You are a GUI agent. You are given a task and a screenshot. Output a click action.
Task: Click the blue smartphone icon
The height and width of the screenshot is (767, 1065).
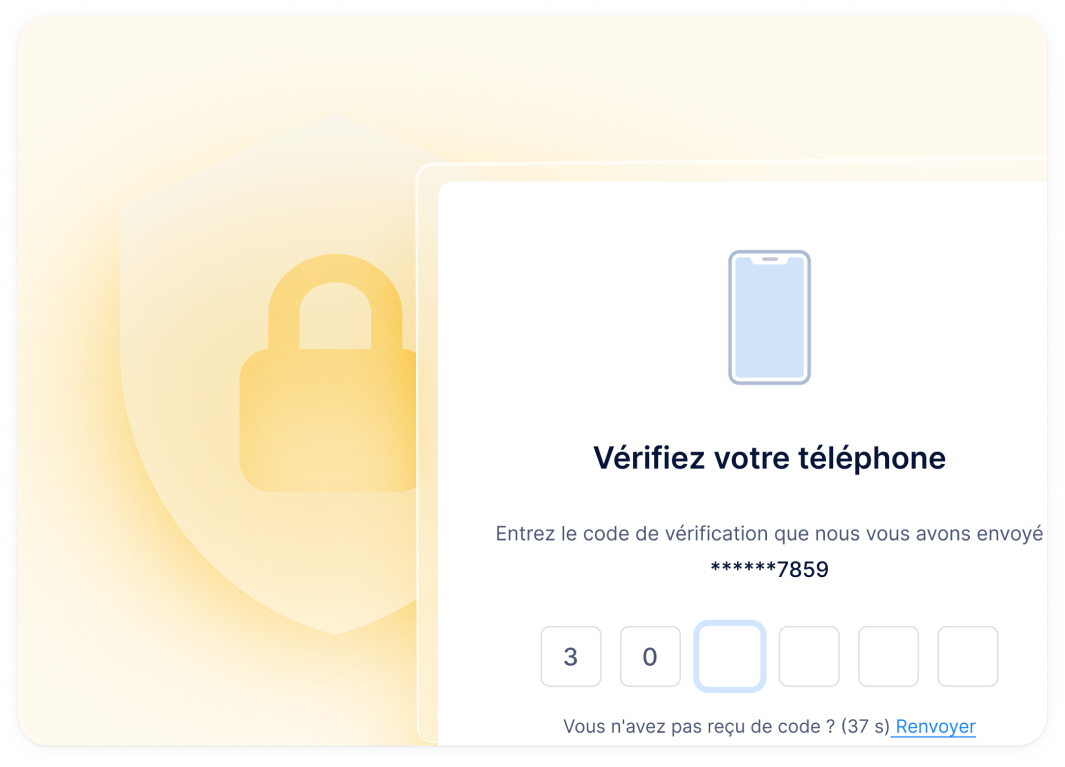click(x=768, y=318)
